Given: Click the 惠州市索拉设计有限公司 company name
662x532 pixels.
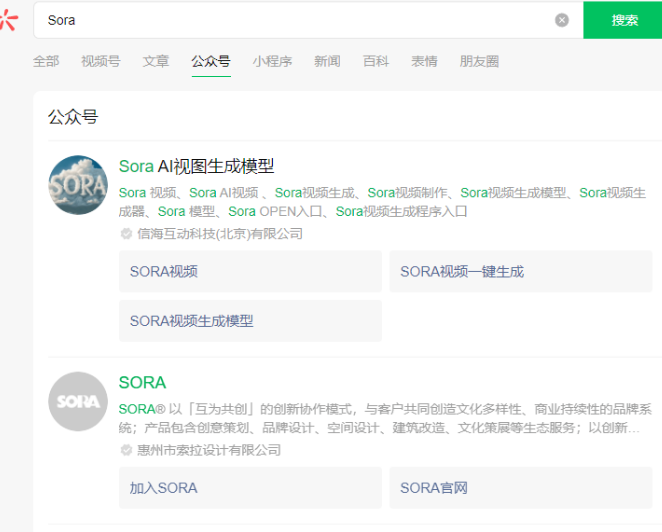Looking at the screenshot, I should pos(209,450).
